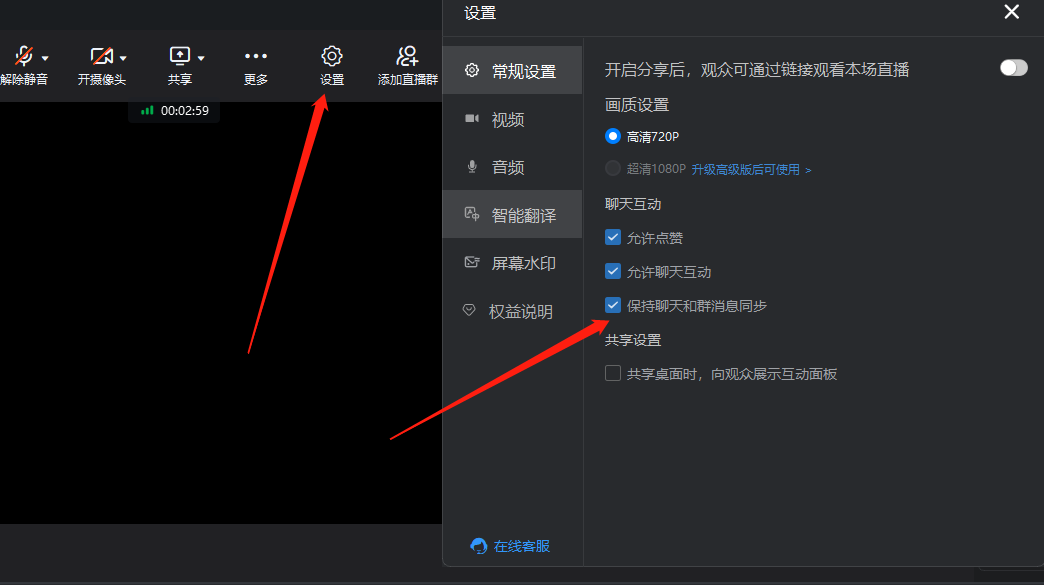This screenshot has height=585, width=1044.
Task: Turn on camera with 开摄像头 icon
Action: 101,56
